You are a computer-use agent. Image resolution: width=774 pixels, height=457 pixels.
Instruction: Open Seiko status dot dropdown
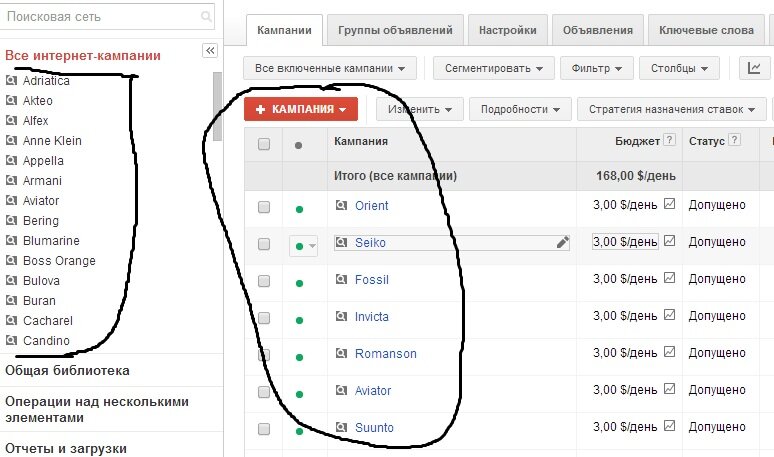coord(303,244)
